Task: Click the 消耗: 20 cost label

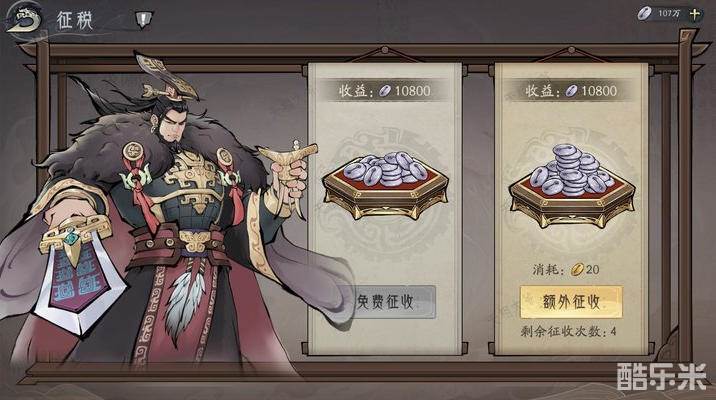Action: coord(566,270)
